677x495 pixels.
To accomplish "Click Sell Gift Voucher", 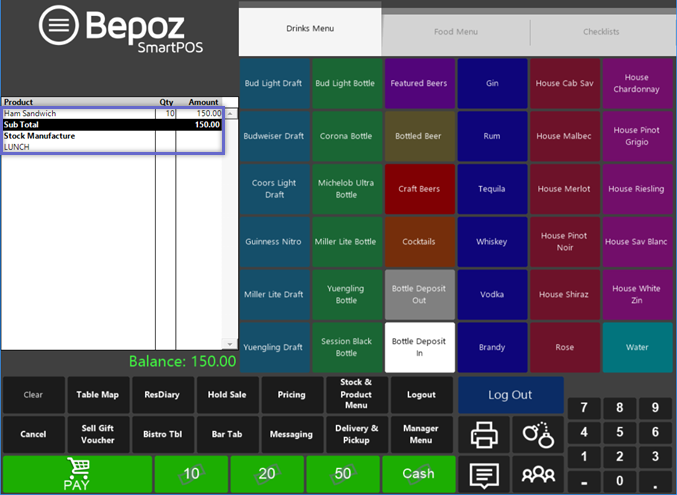I will pos(98,435).
